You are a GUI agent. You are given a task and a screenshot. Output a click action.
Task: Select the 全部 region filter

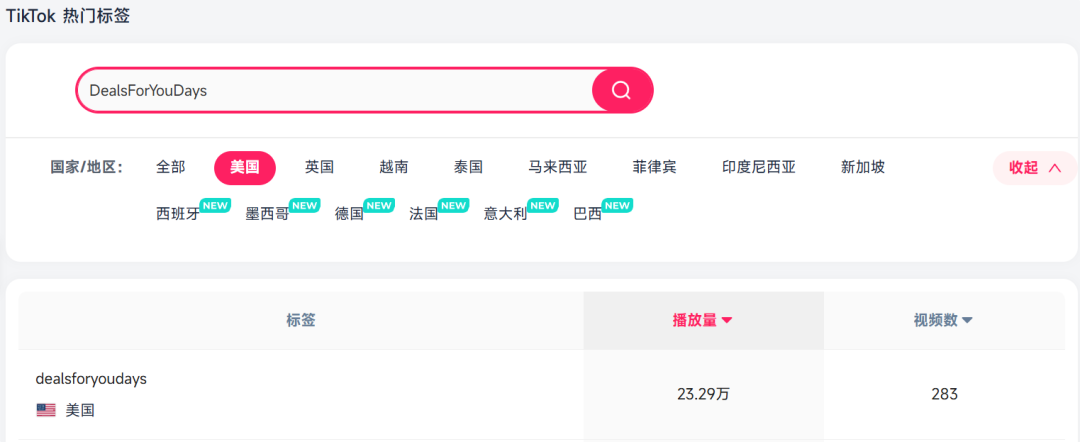[x=171, y=167]
